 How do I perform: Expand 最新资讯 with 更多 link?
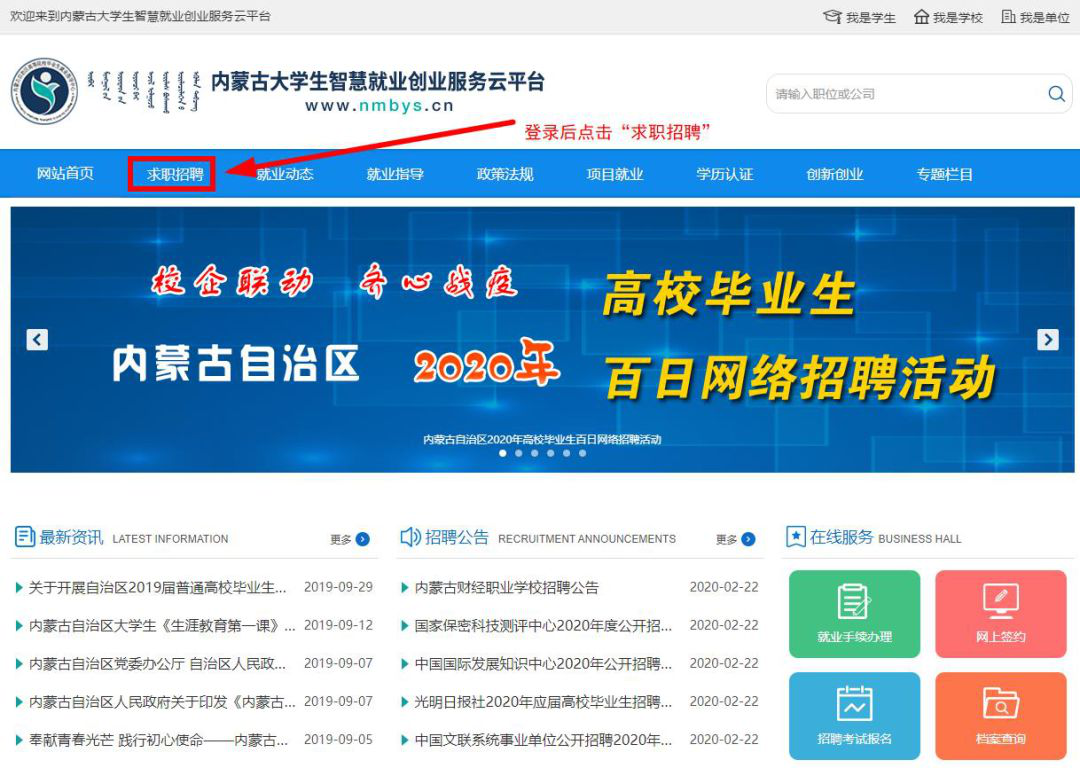click(349, 539)
